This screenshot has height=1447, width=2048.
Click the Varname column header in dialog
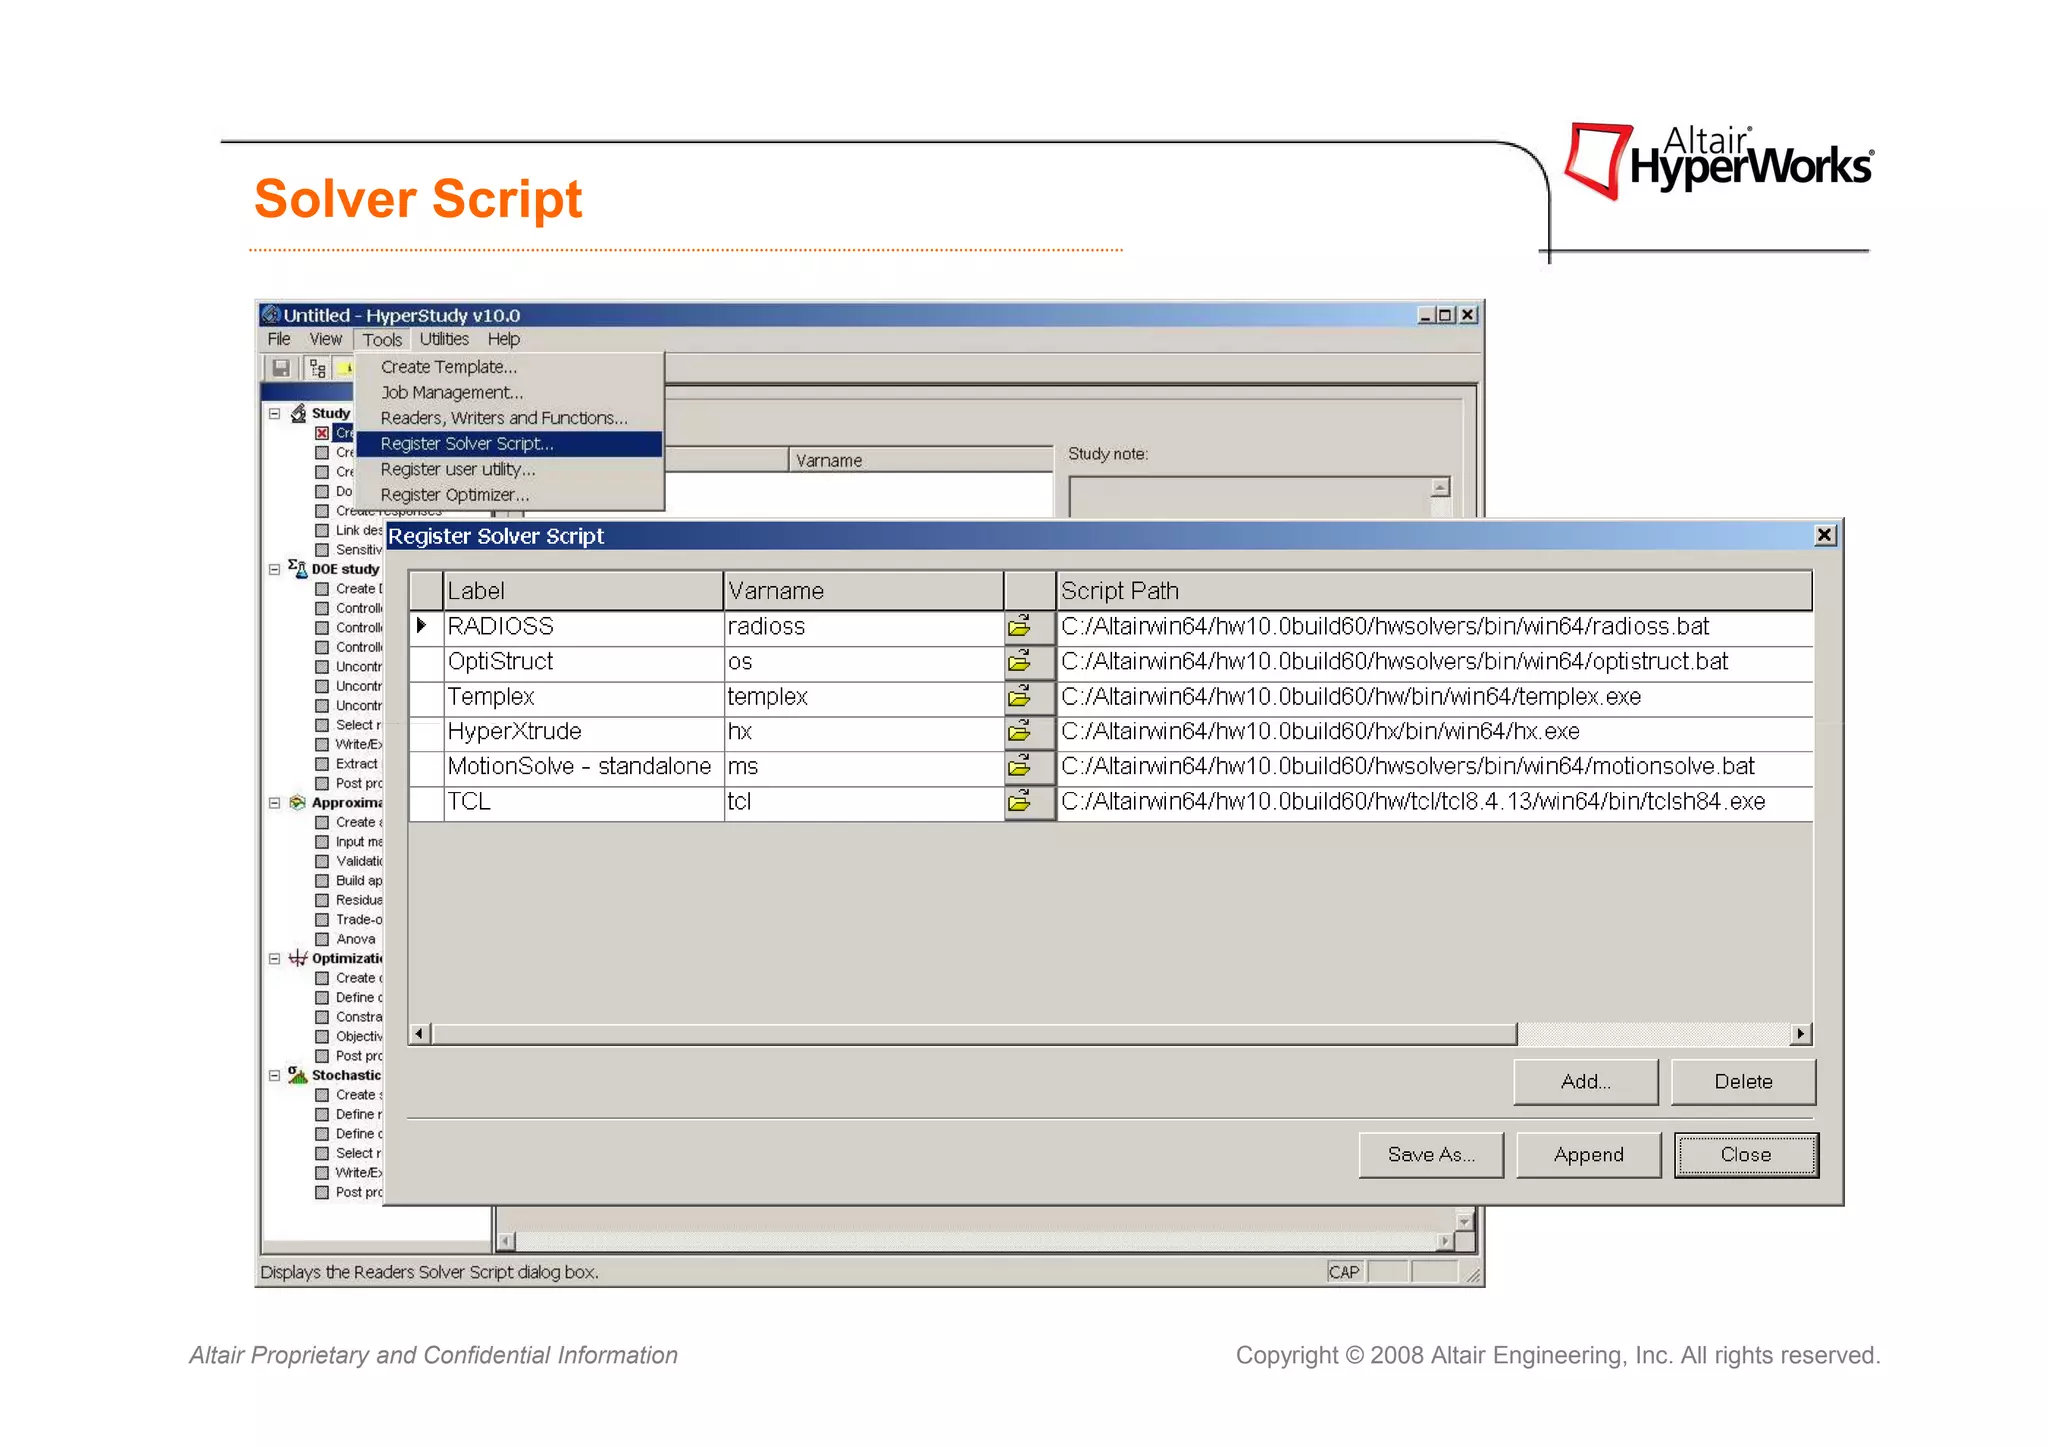864,590
